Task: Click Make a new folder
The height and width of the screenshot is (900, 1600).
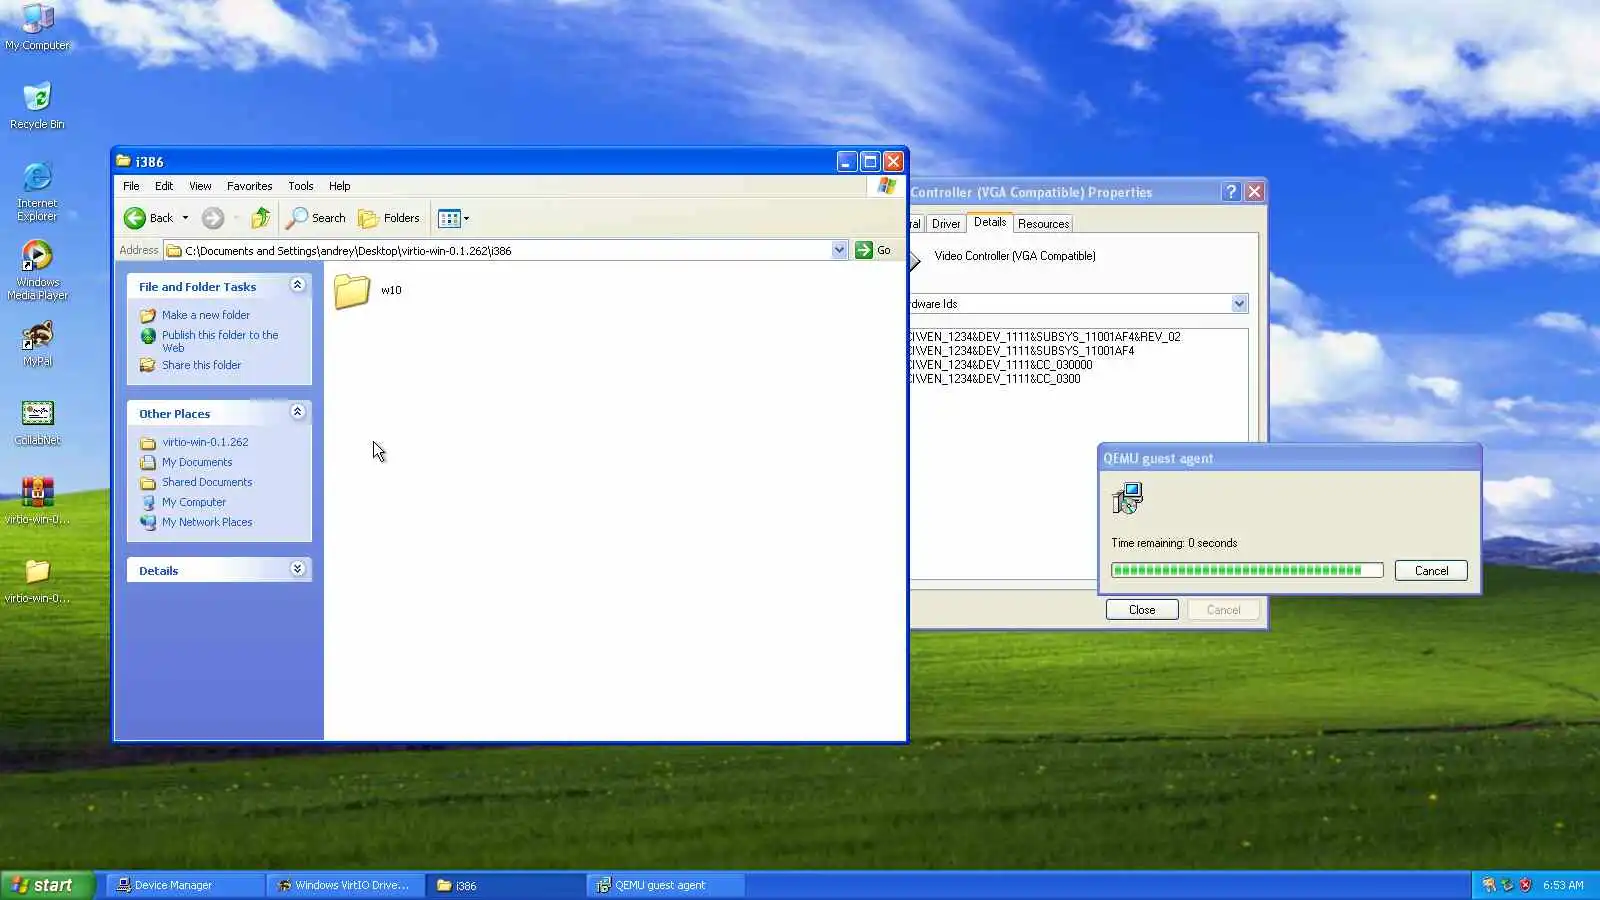Action: [205, 315]
